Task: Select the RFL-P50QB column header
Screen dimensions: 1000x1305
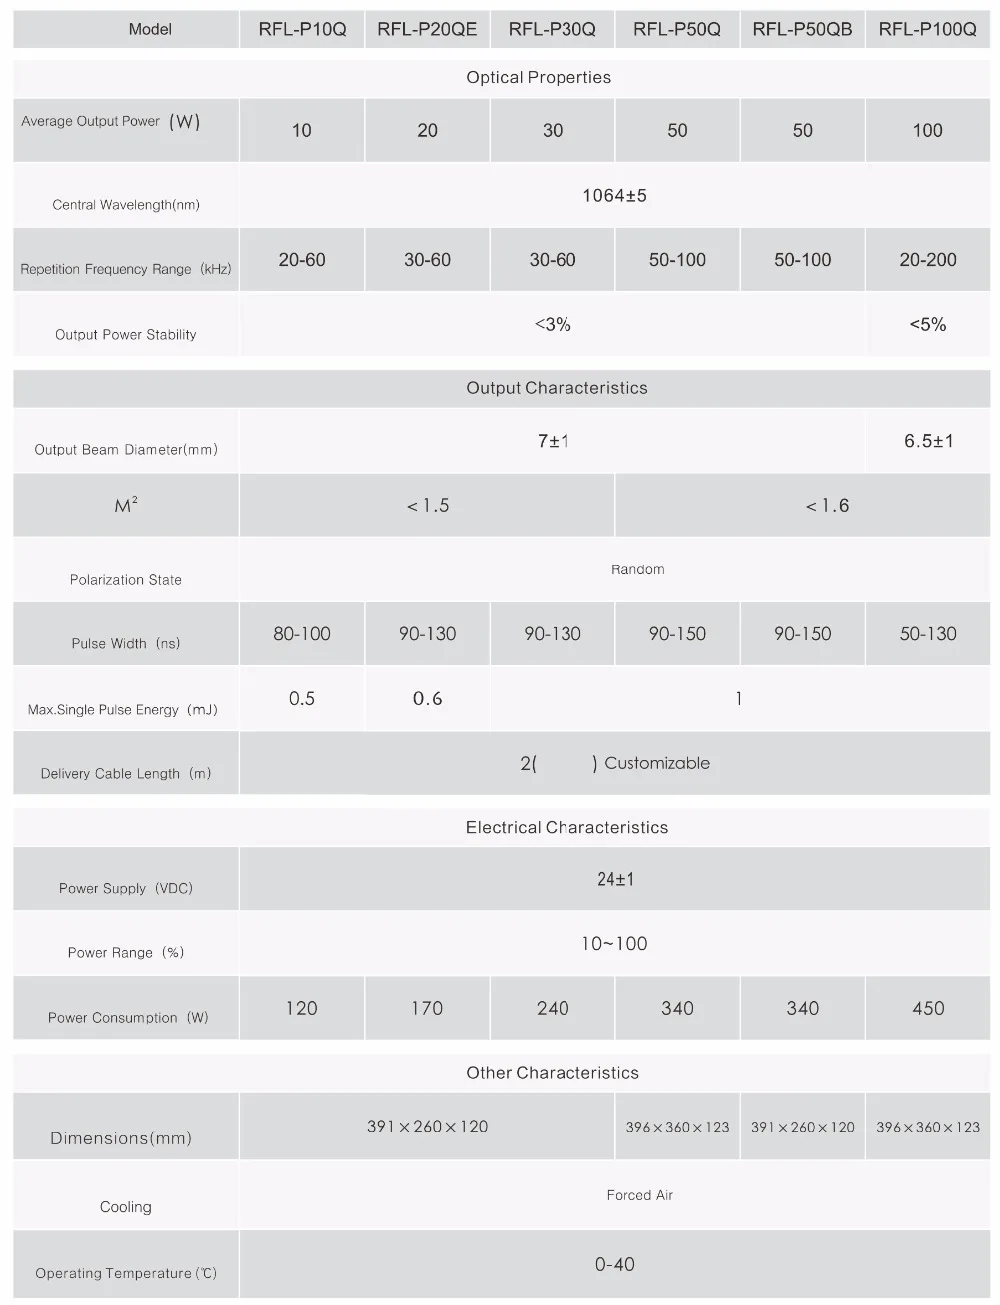Action: tap(802, 29)
